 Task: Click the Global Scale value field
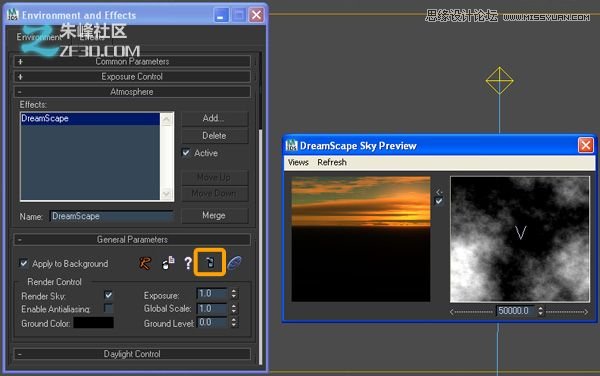(x=212, y=308)
